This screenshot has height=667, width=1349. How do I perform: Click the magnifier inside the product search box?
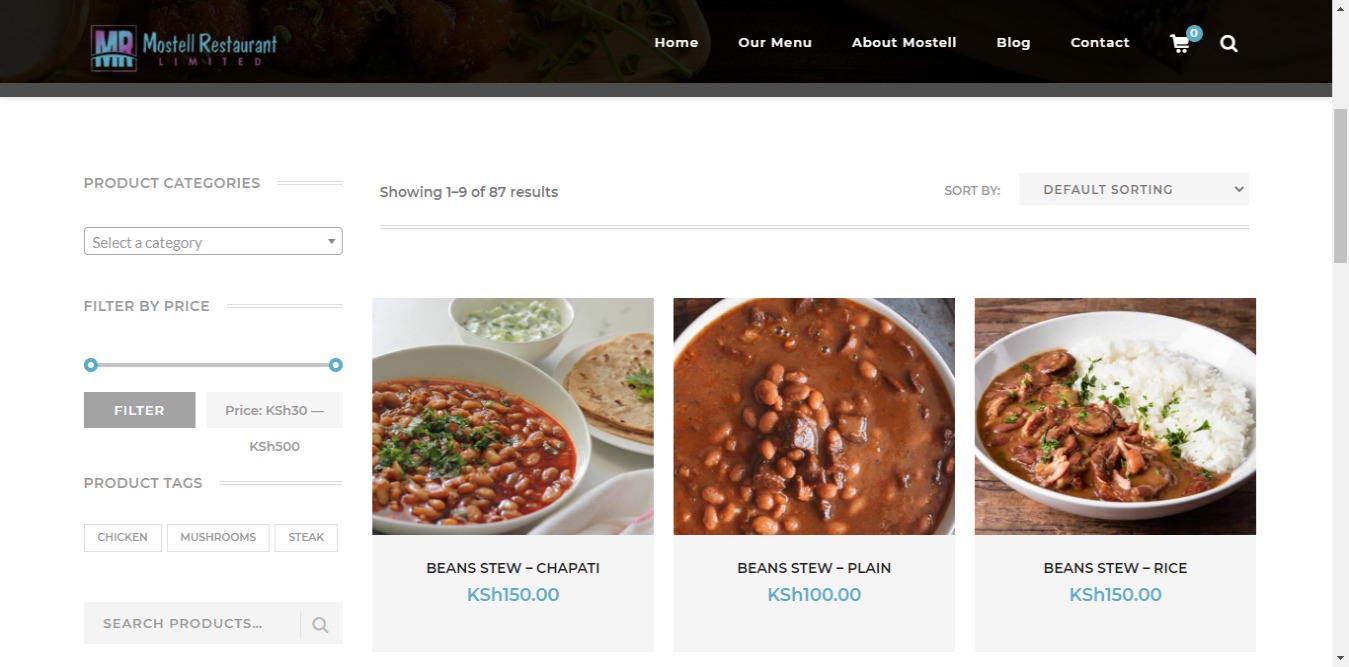(320, 623)
